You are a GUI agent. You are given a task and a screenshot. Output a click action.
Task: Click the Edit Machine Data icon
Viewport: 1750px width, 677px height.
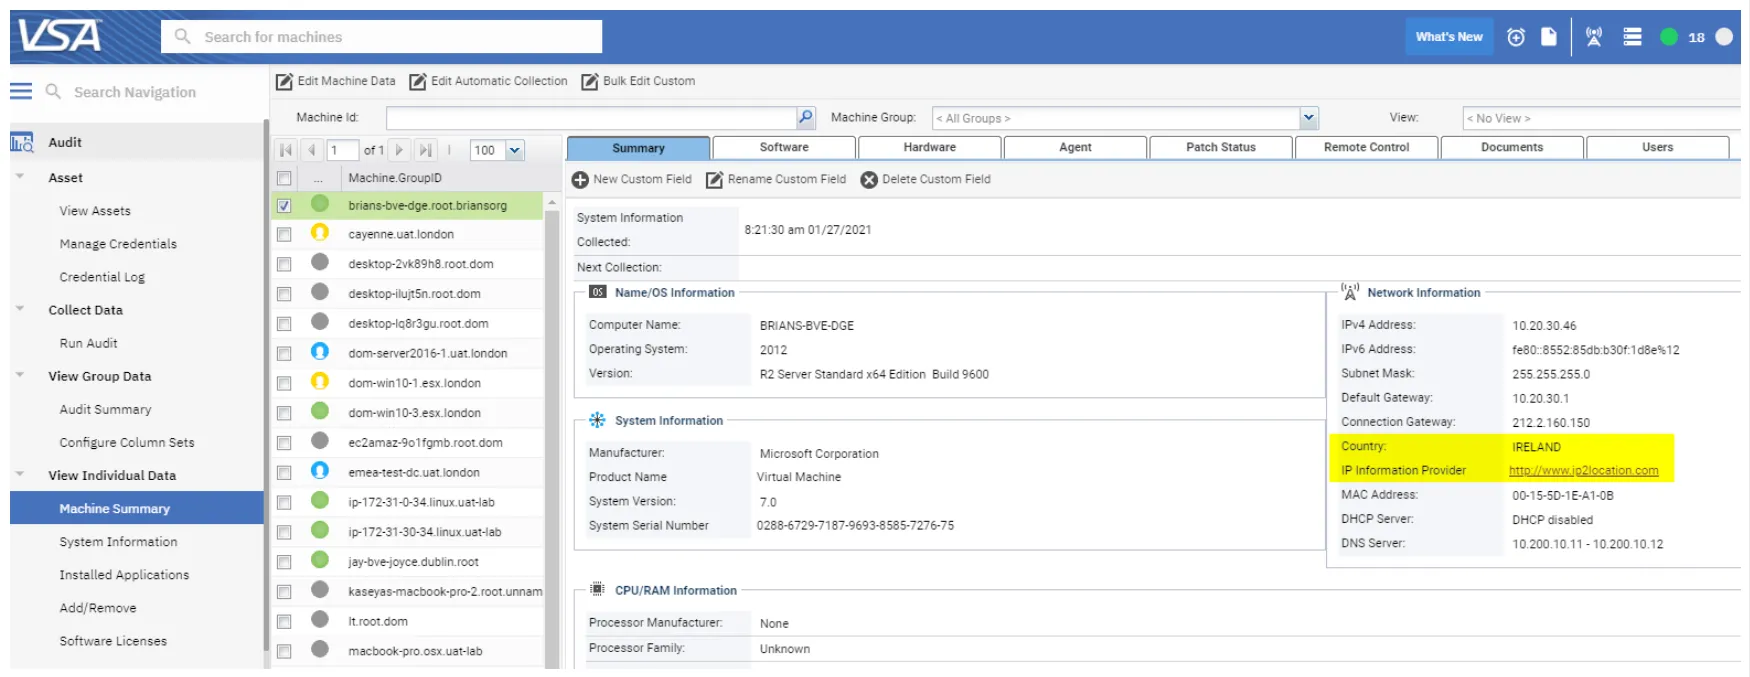[x=285, y=81]
